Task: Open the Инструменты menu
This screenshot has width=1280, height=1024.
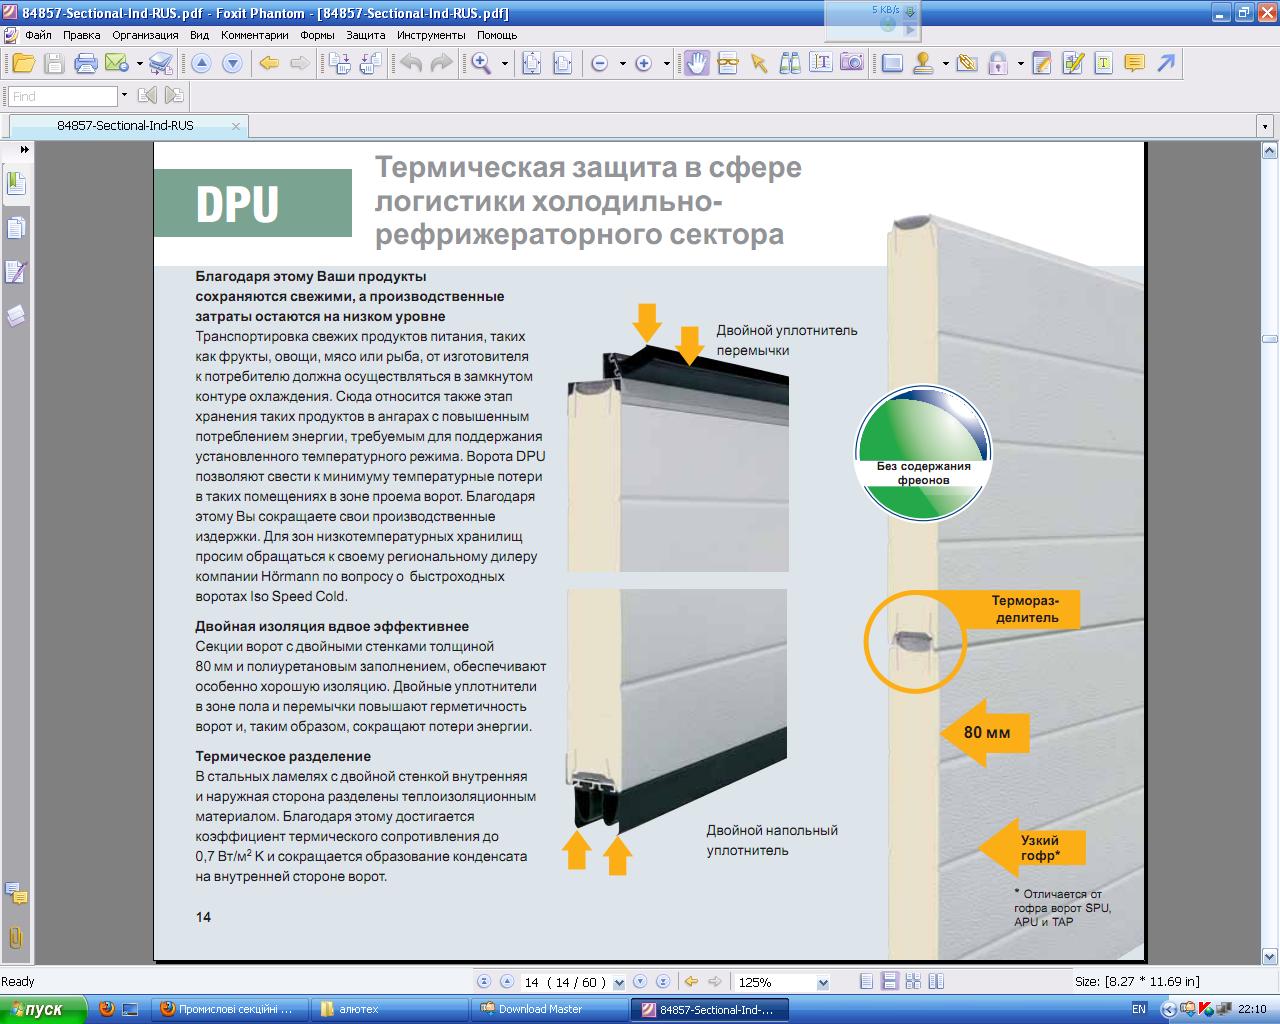Action: point(431,35)
